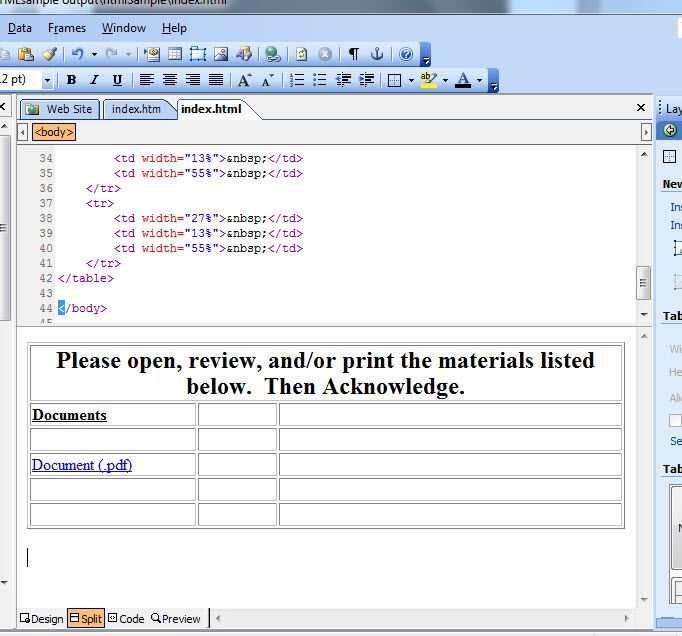This screenshot has width=682, height=636.
Task: Increase font size with large A
Action: click(x=244, y=80)
